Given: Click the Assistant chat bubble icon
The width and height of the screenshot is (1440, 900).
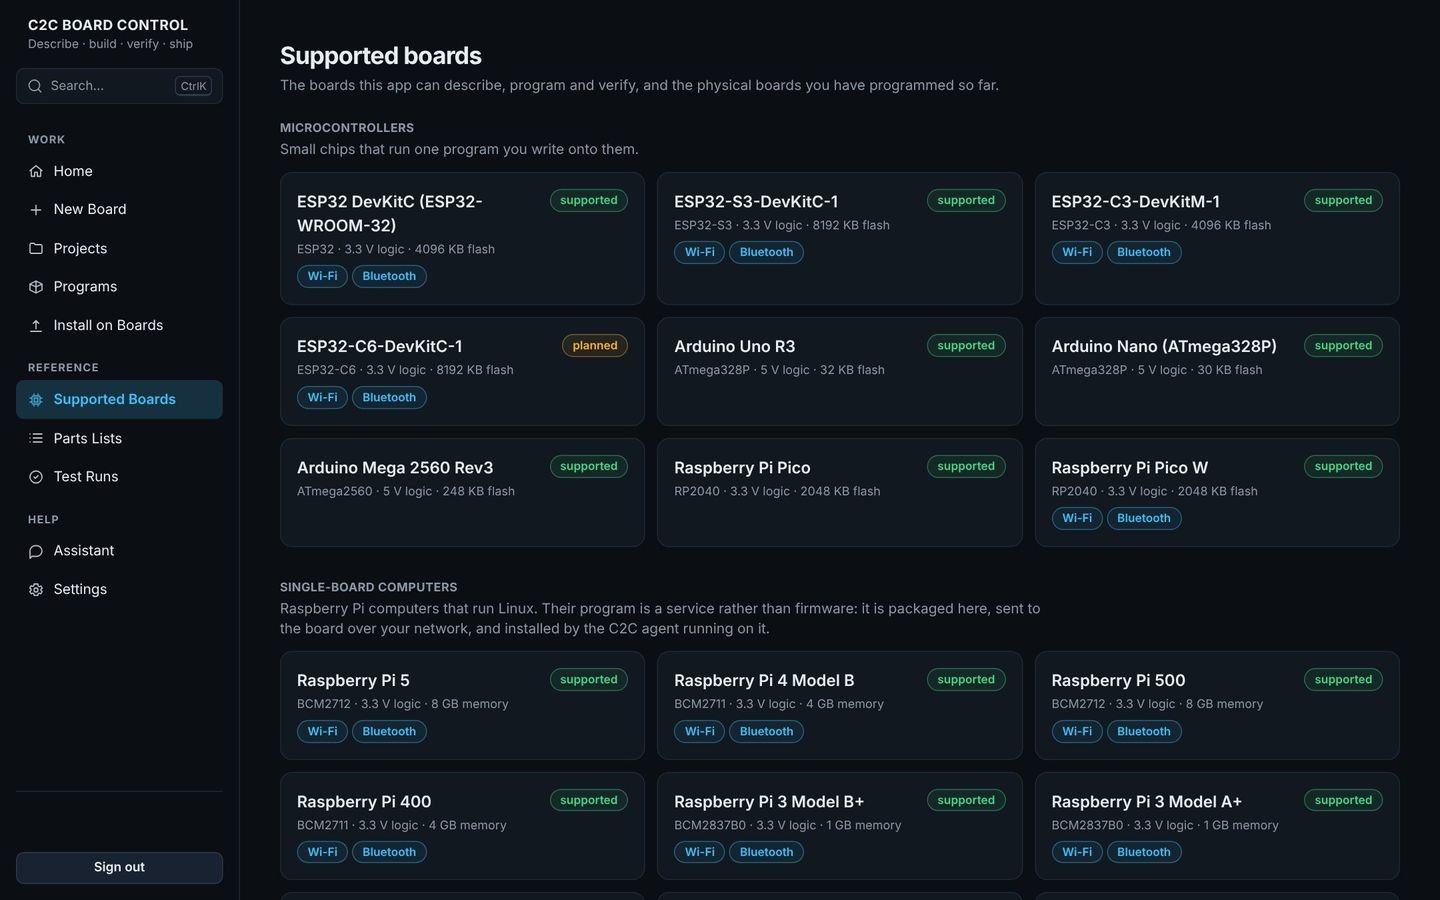Looking at the screenshot, I should (x=36, y=551).
